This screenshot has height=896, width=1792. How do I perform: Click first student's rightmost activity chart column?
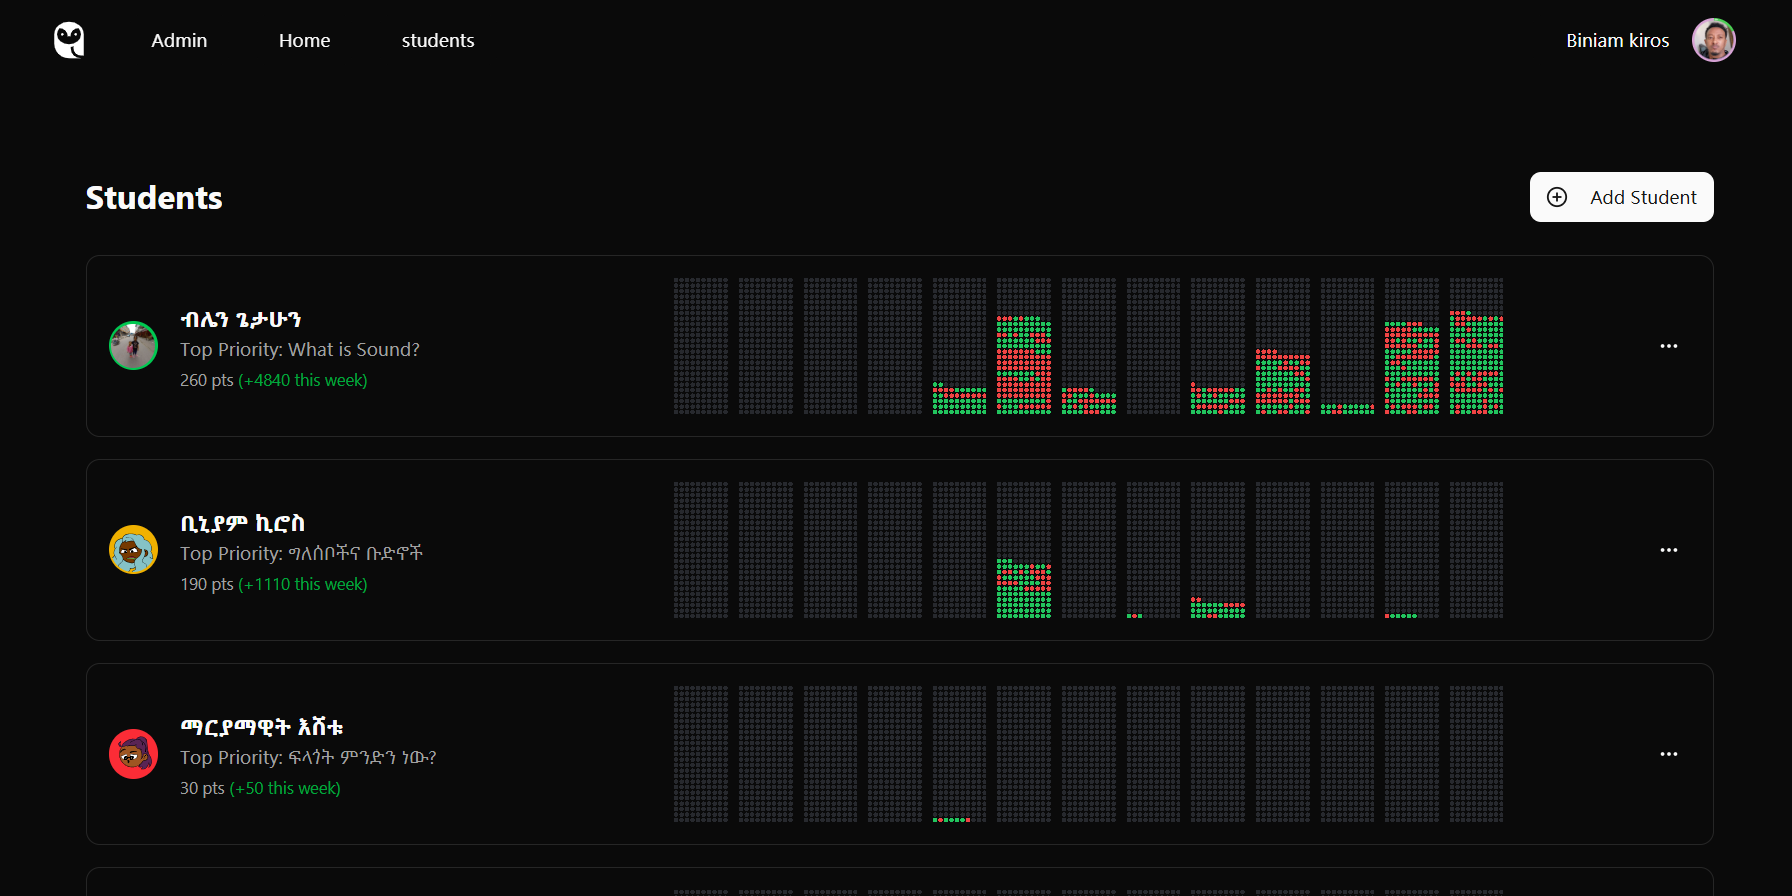pos(1476,346)
